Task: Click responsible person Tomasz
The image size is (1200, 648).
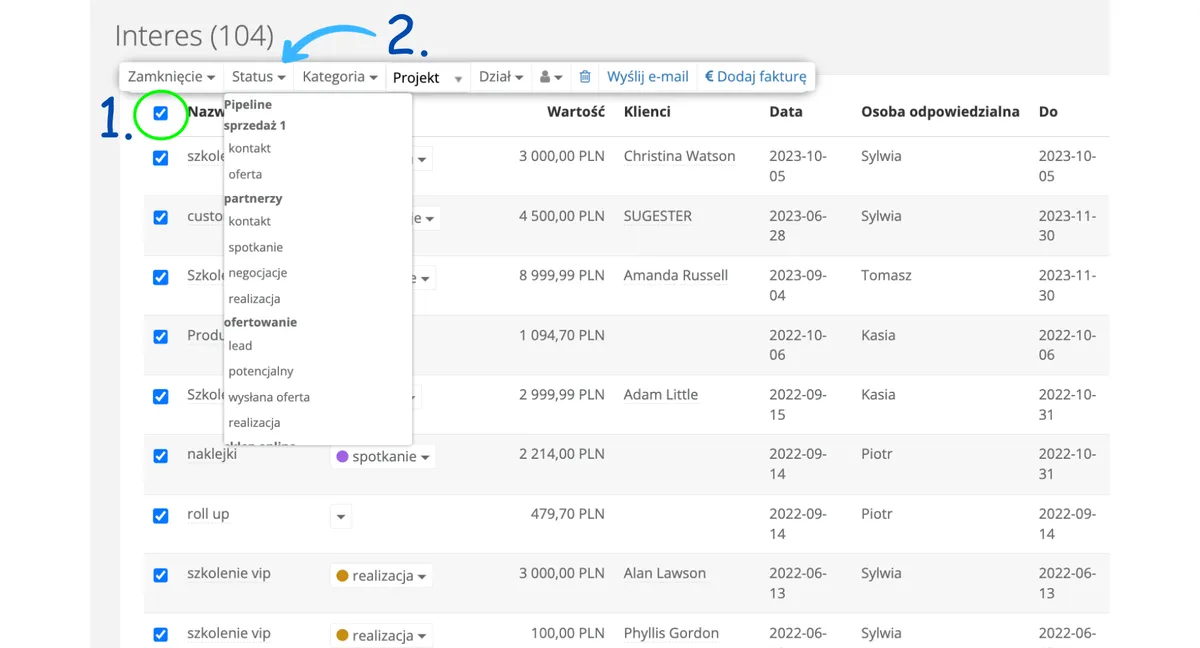Action: coord(886,276)
